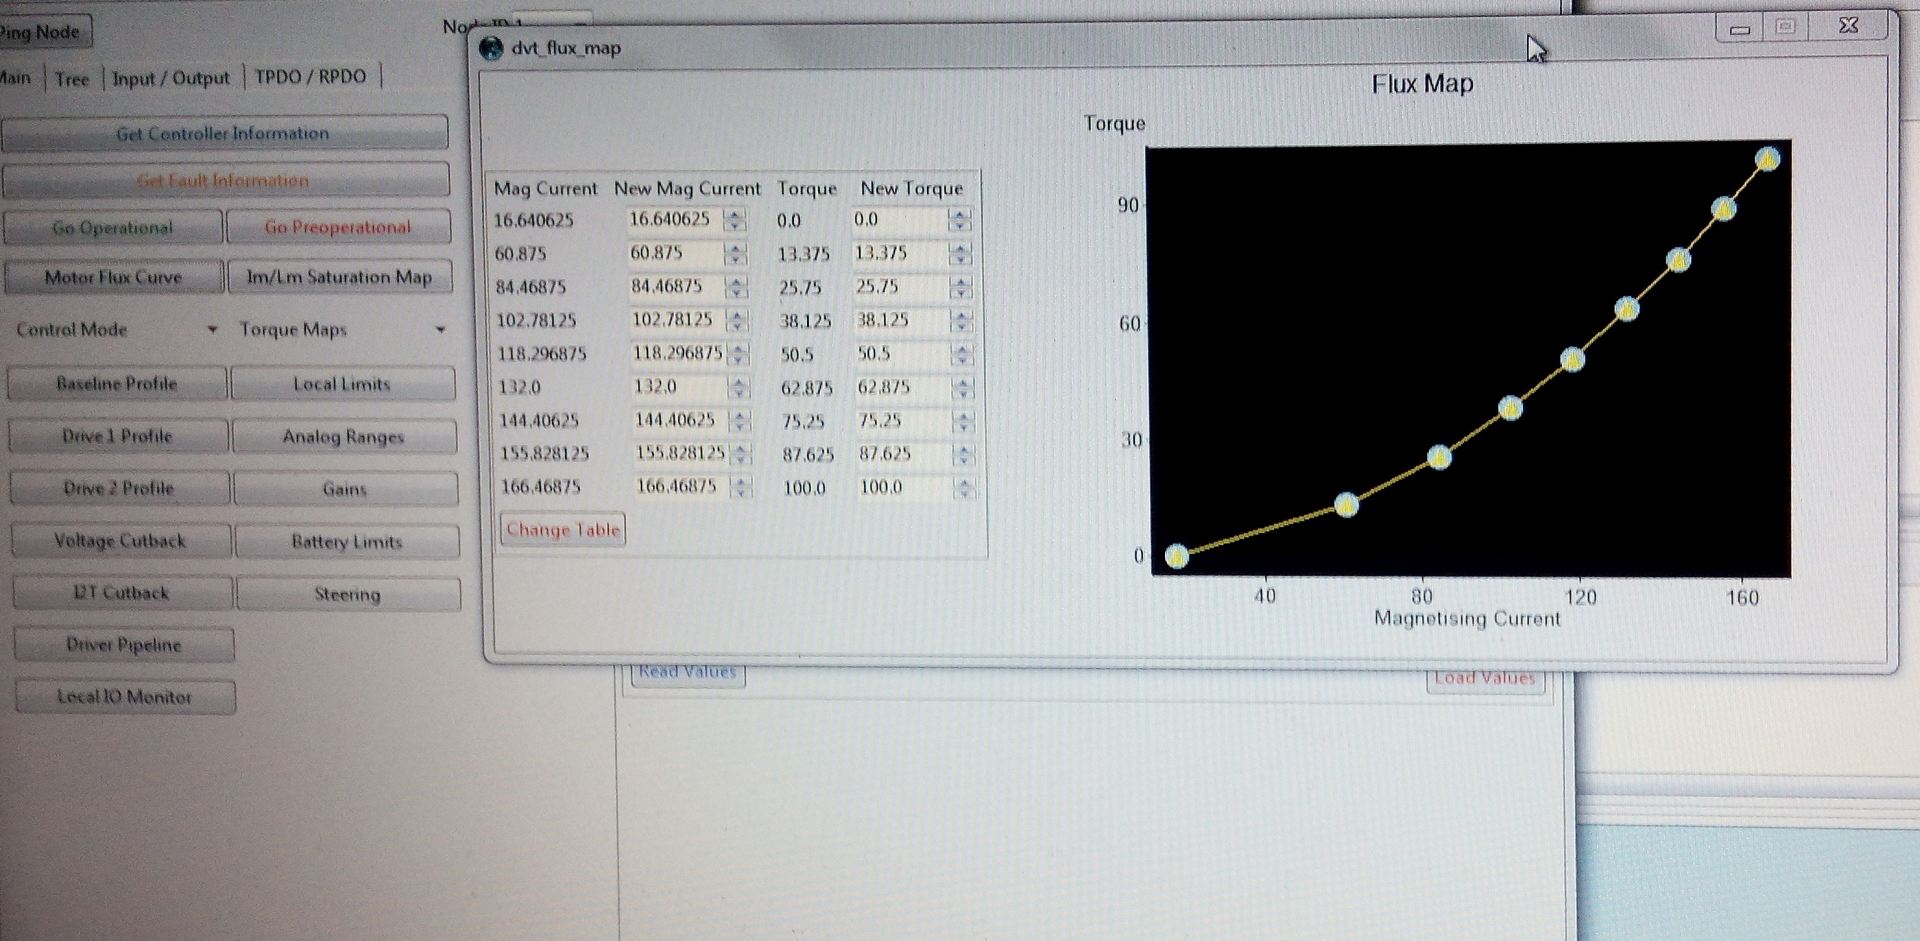Open the Im/Lm Saturation Map
The width and height of the screenshot is (1920, 941).
pos(339,277)
